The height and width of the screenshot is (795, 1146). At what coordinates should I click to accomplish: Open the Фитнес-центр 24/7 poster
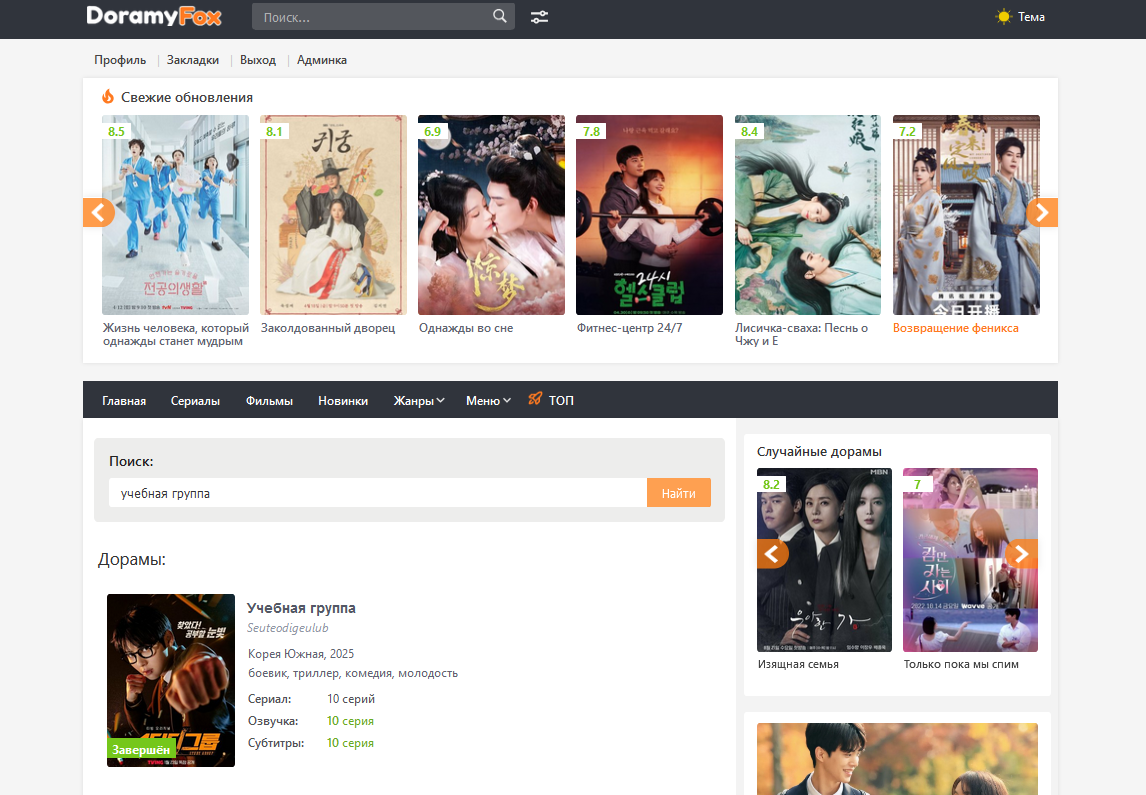pyautogui.click(x=649, y=215)
